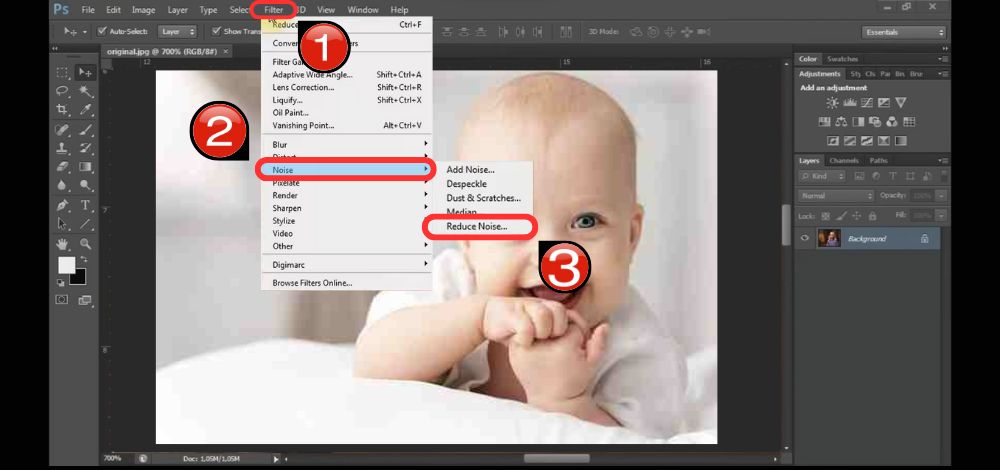
Task: Click Browse Filters Online
Action: pos(312,283)
